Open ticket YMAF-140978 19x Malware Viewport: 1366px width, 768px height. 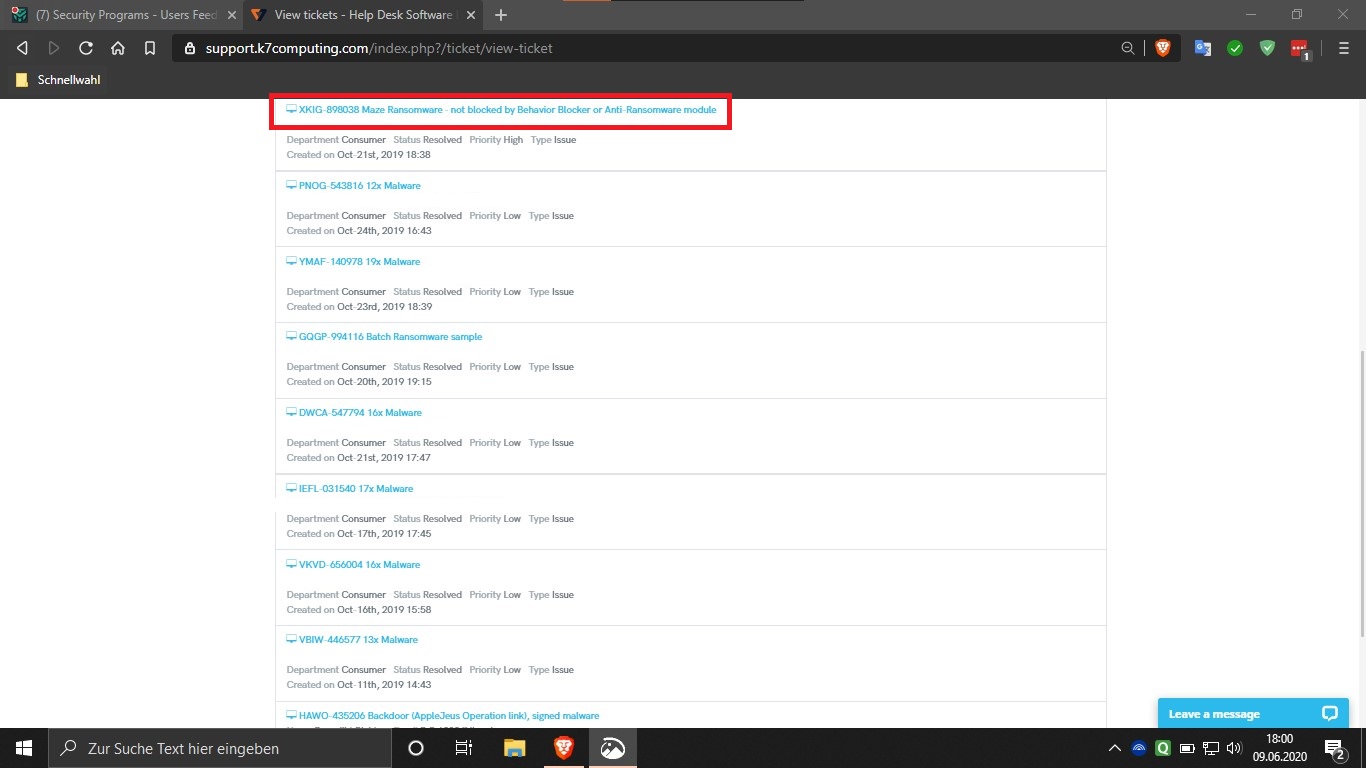click(x=359, y=262)
